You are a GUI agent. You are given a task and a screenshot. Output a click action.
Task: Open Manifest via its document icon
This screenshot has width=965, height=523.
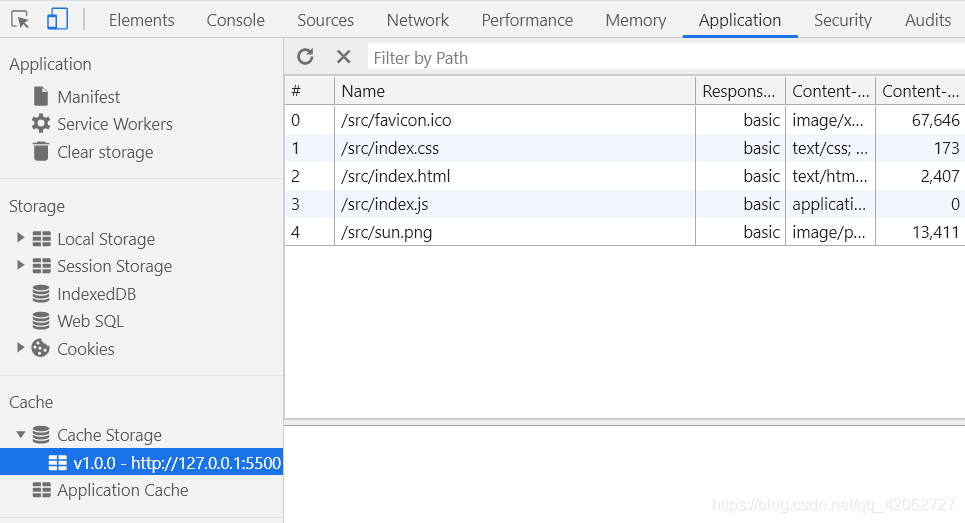tap(41, 96)
